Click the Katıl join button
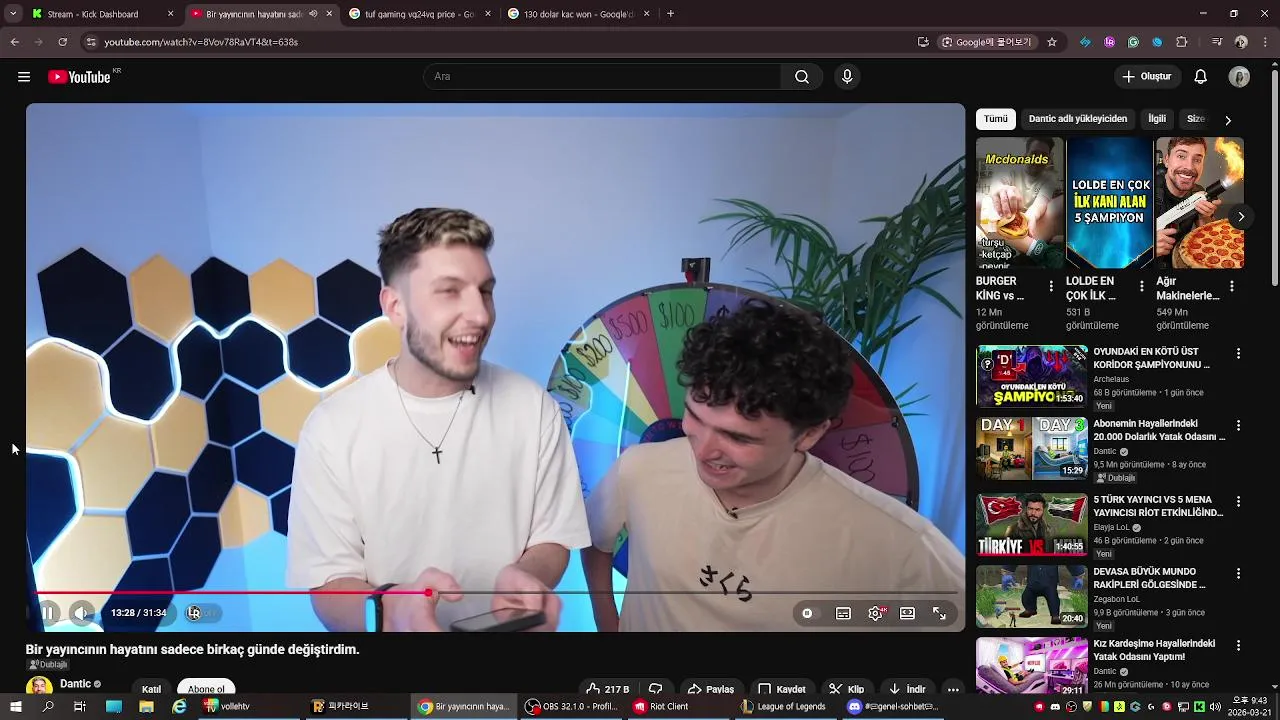This screenshot has width=1280, height=720. 151,689
